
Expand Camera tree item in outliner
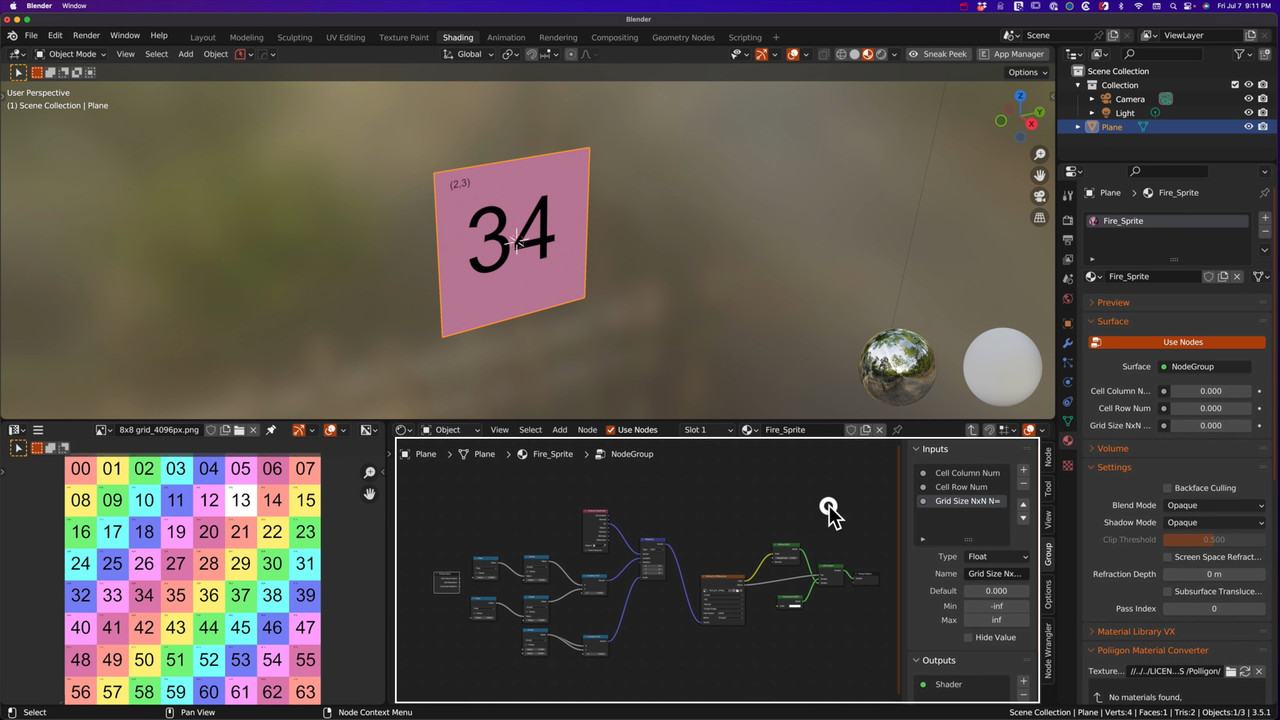tap(1092, 99)
